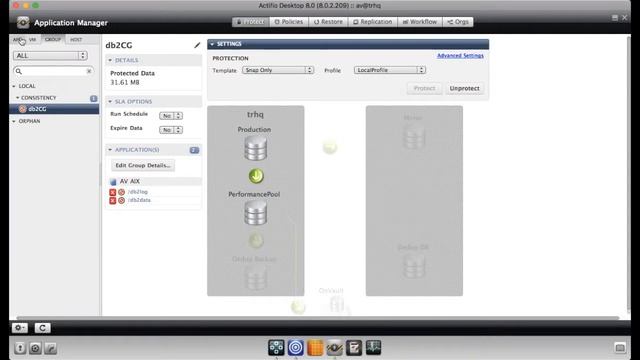
Task: Click the screen icon at bottom right
Action: point(620,348)
